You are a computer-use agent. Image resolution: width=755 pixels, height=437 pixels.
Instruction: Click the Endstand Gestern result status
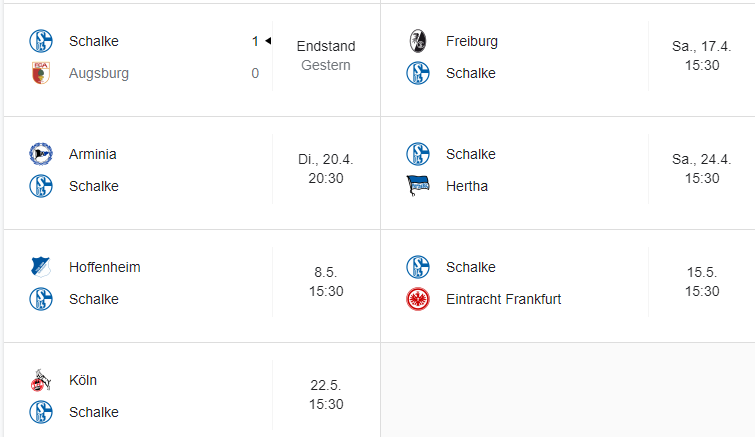point(326,56)
